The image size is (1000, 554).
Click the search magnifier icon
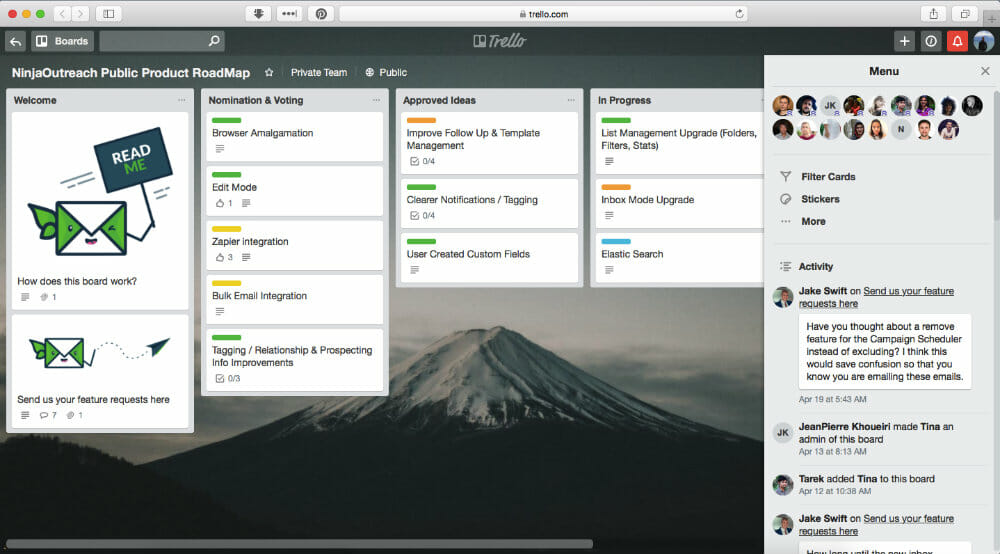(214, 41)
